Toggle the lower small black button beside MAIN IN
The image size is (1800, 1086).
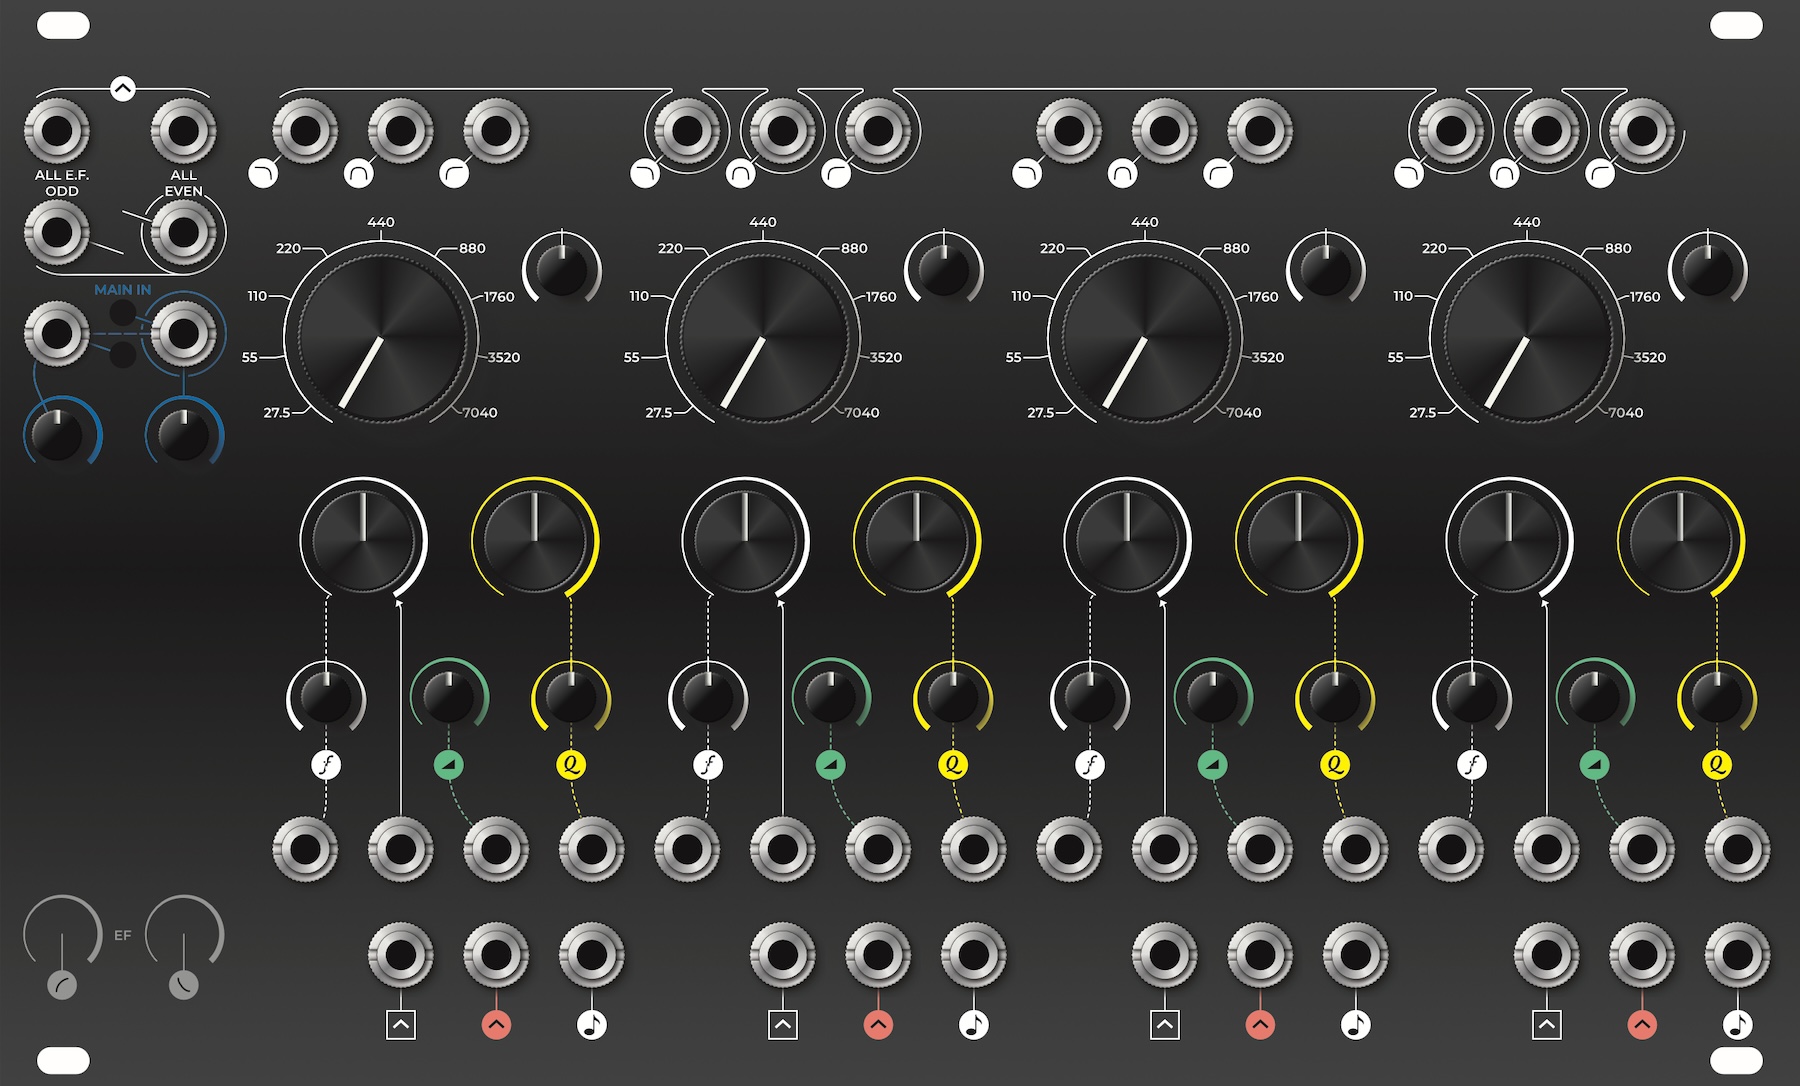tap(122, 354)
